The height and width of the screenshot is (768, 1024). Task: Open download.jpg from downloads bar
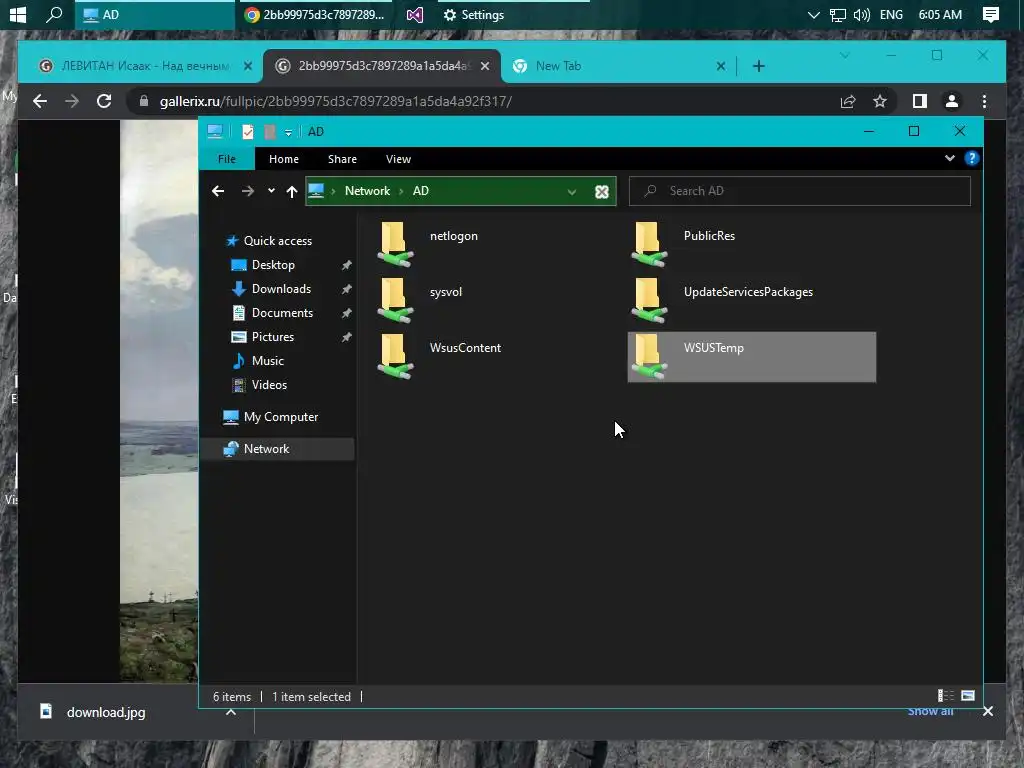pos(106,712)
